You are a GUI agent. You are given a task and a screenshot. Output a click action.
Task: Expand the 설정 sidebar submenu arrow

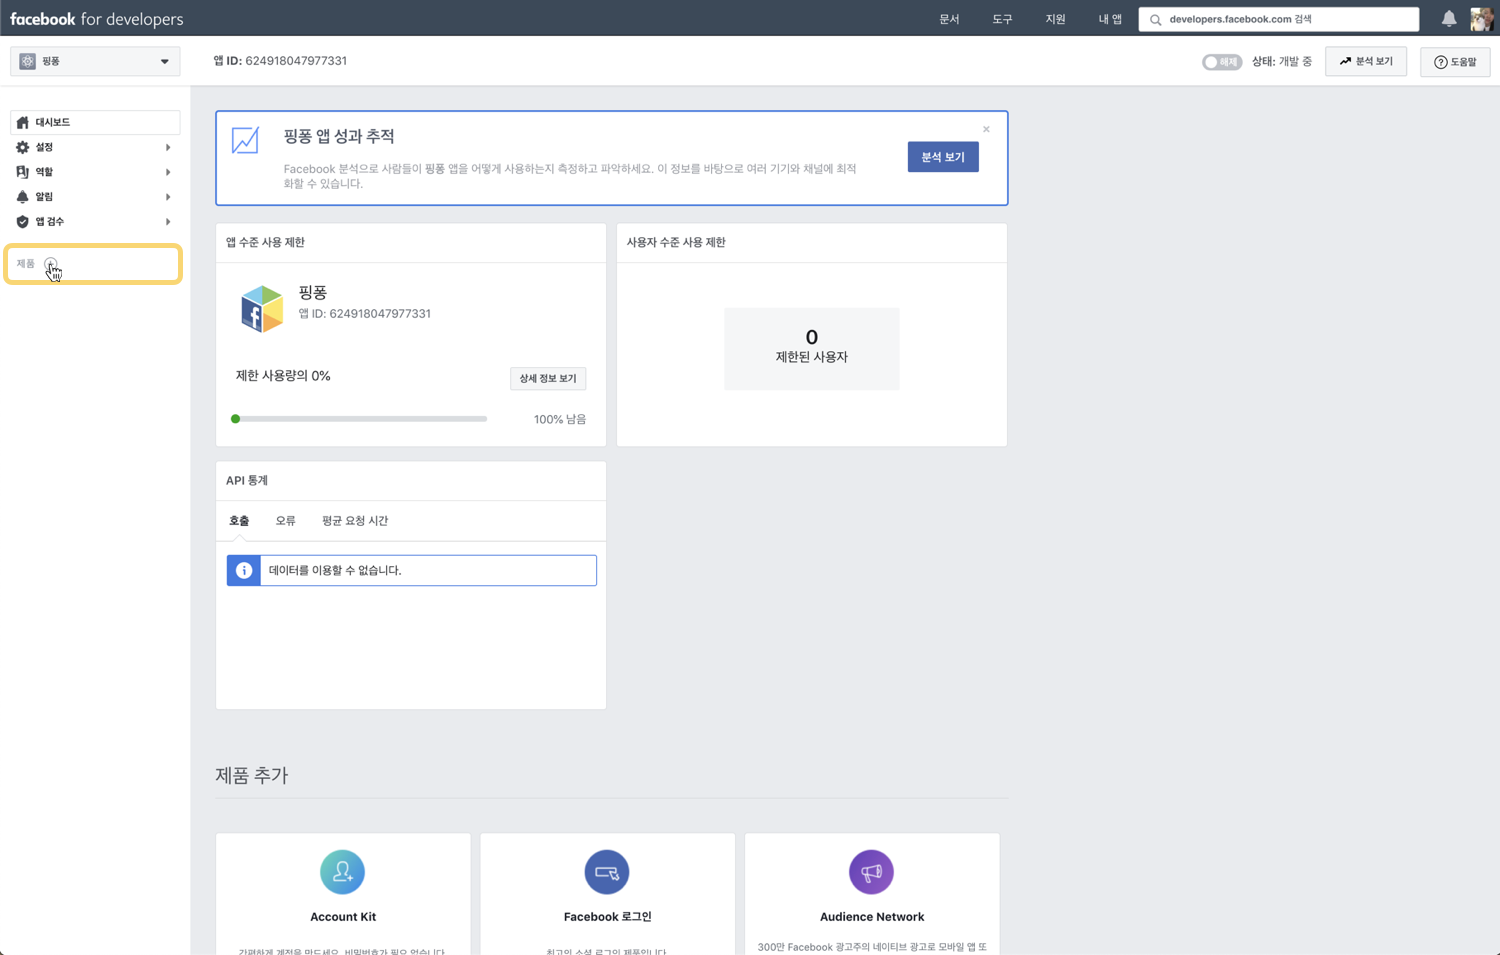click(x=168, y=147)
